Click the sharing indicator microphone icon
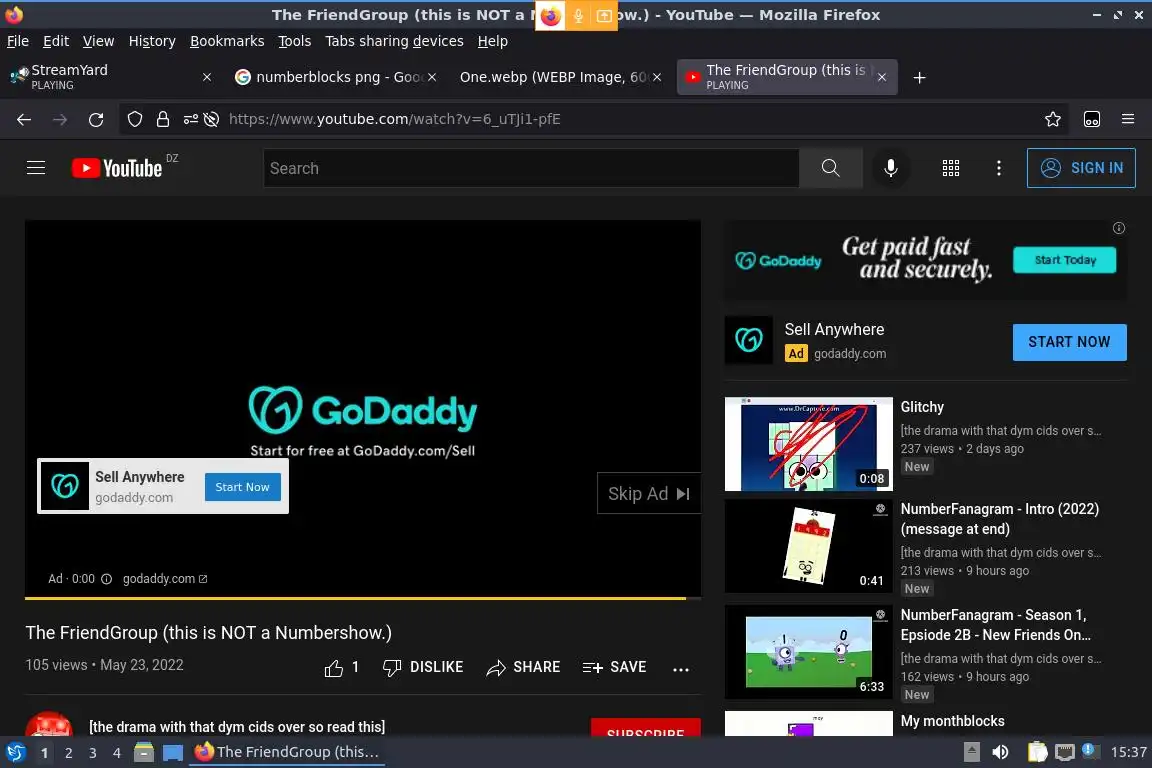This screenshot has height=768, width=1152. click(578, 15)
